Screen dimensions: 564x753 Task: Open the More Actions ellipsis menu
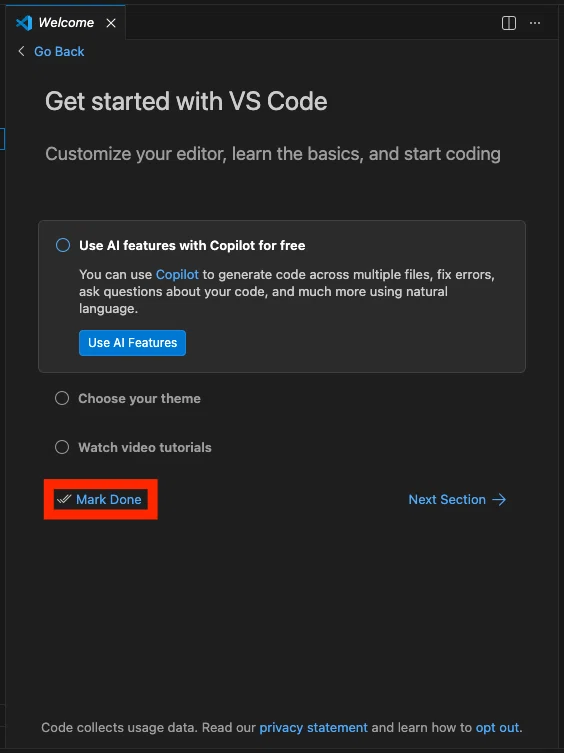535,23
